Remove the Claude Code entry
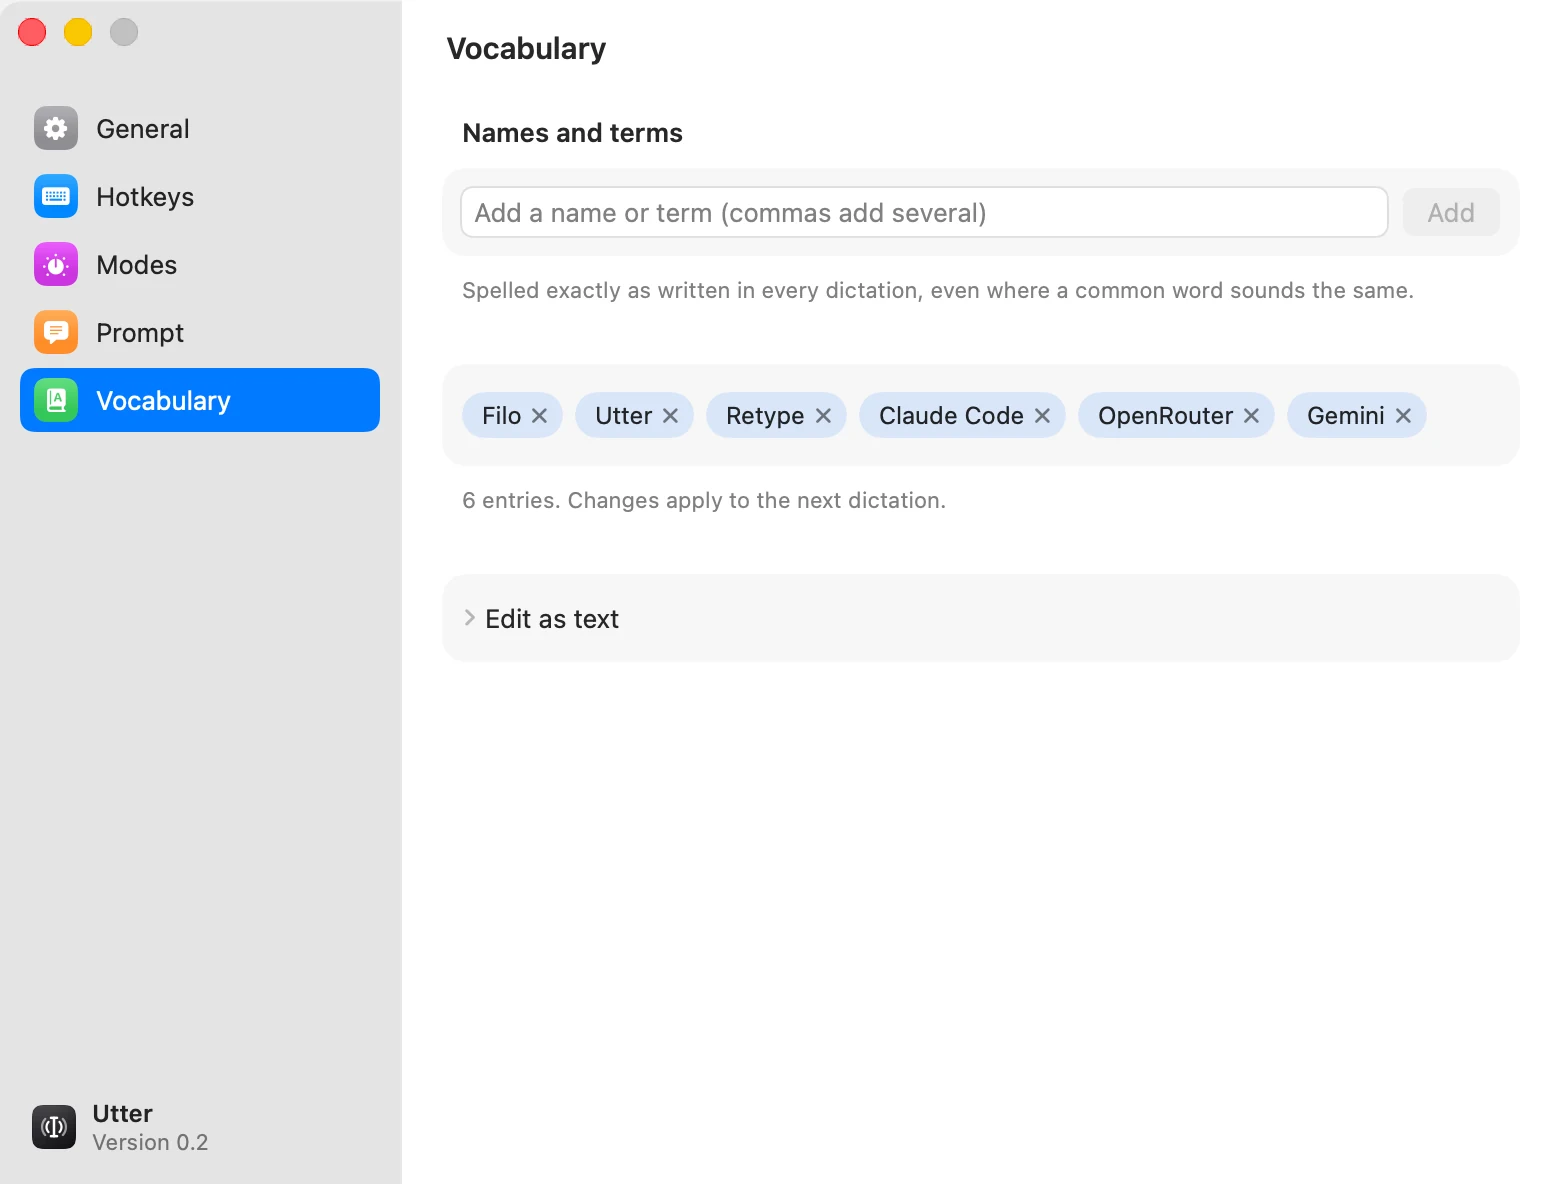 pyautogui.click(x=1042, y=415)
